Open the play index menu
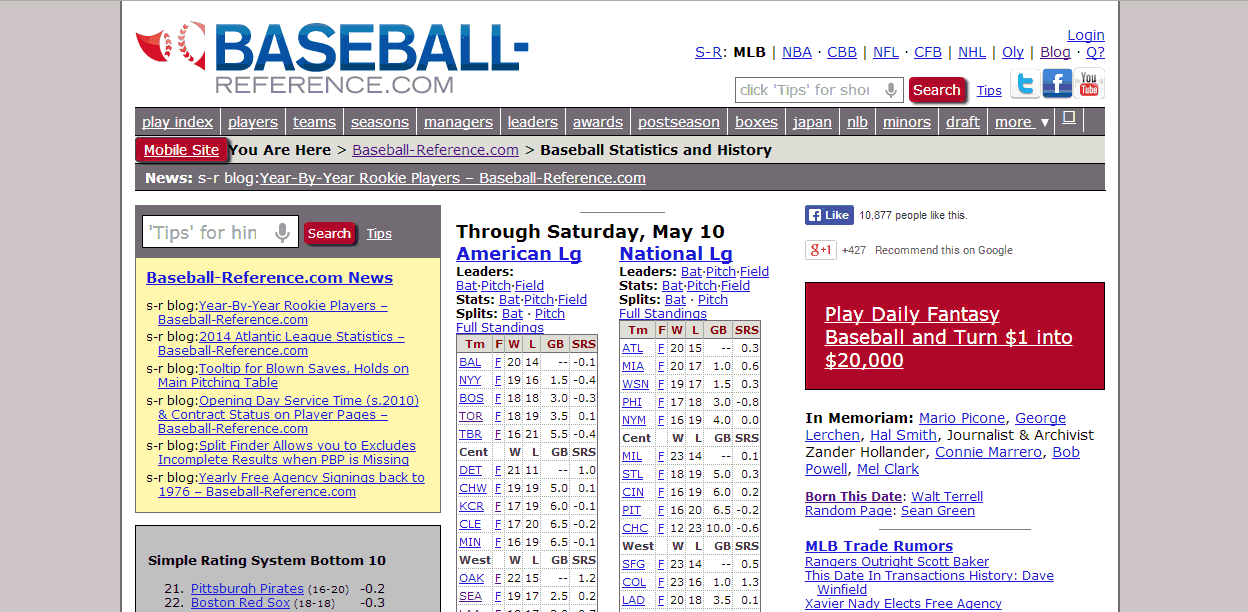The image size is (1248, 612). (177, 122)
